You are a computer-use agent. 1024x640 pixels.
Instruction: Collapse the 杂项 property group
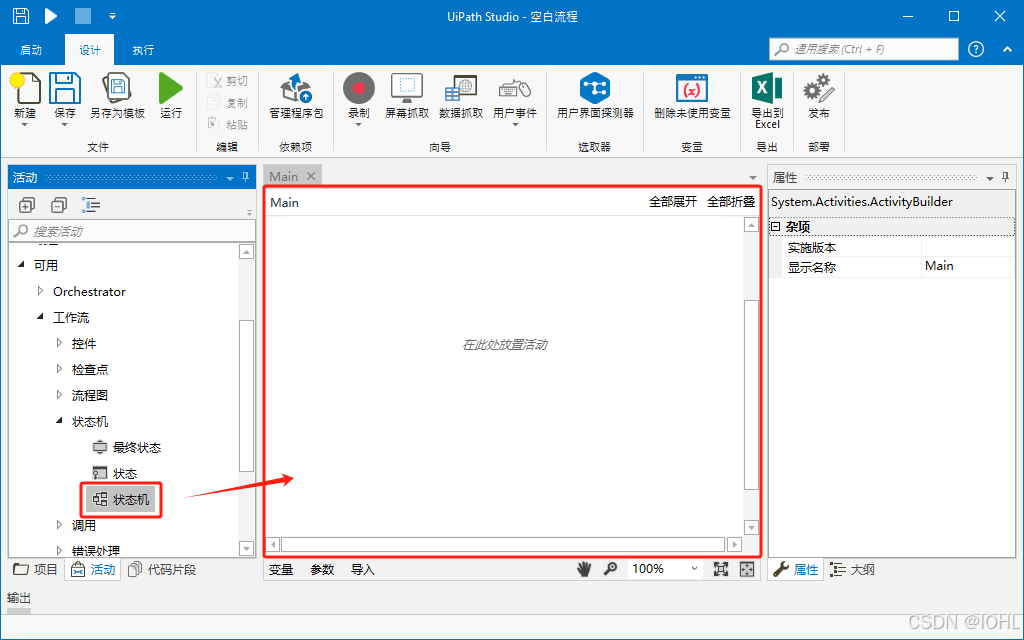775,227
